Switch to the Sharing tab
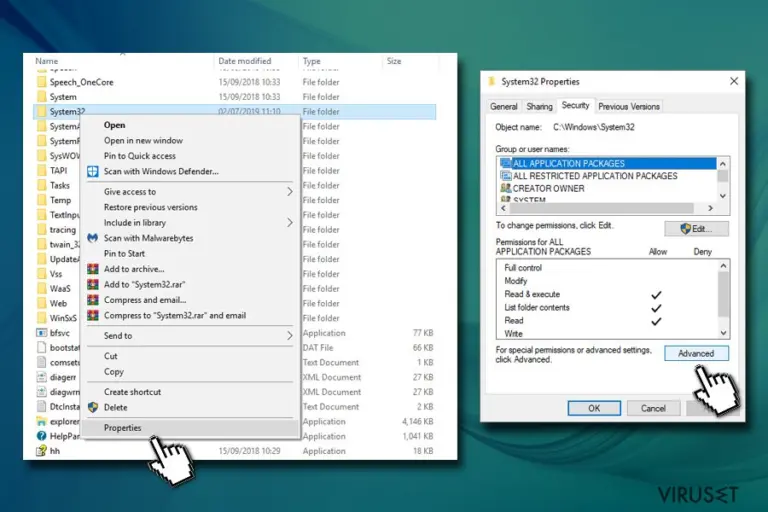This screenshot has height=512, width=768. [539, 106]
